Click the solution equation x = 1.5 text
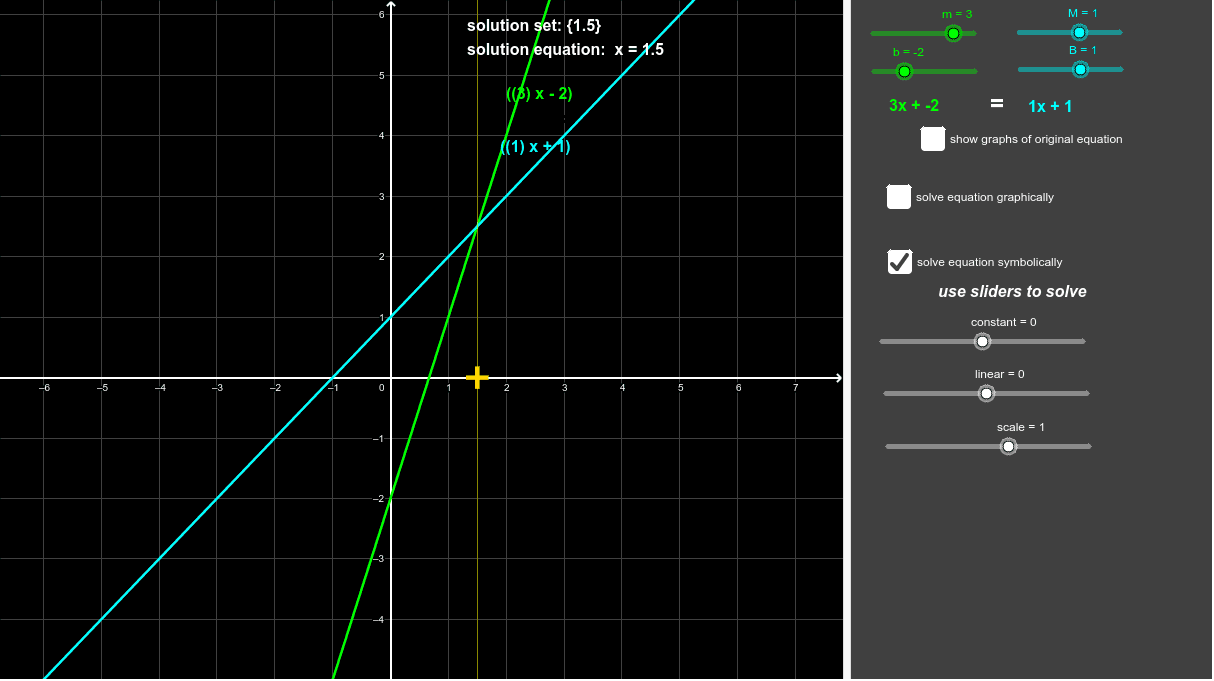The width and height of the screenshot is (1214, 681). click(x=565, y=49)
